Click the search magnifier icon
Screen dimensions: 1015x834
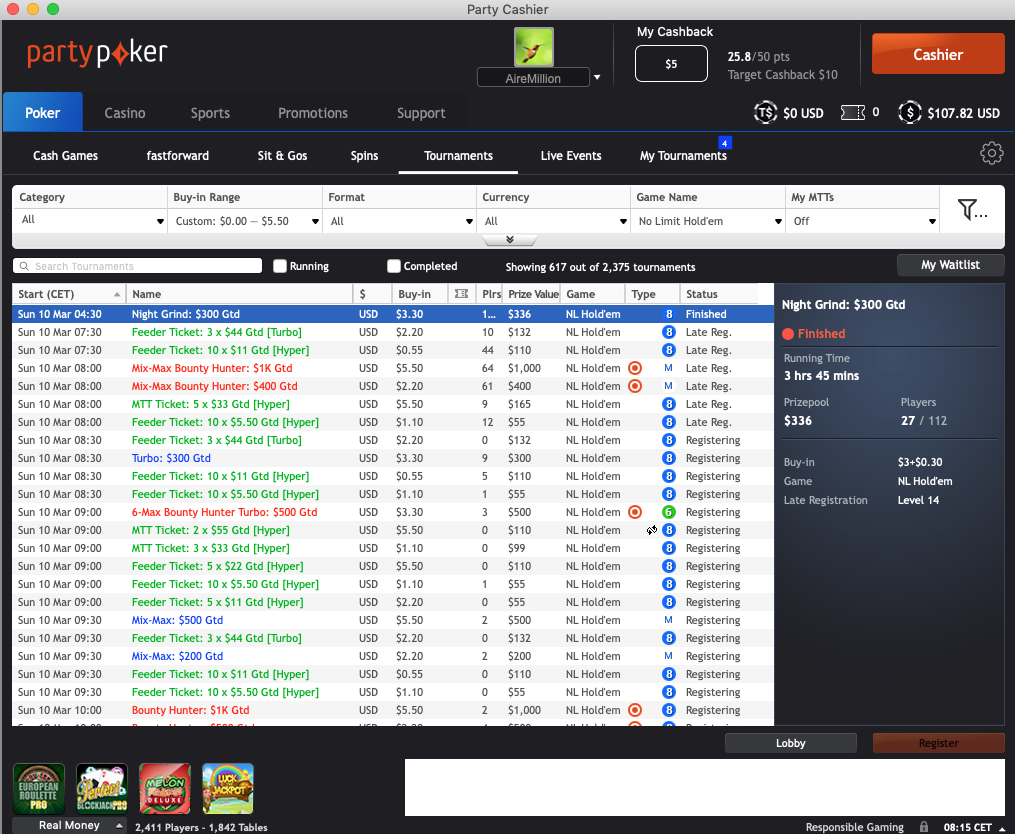point(24,266)
